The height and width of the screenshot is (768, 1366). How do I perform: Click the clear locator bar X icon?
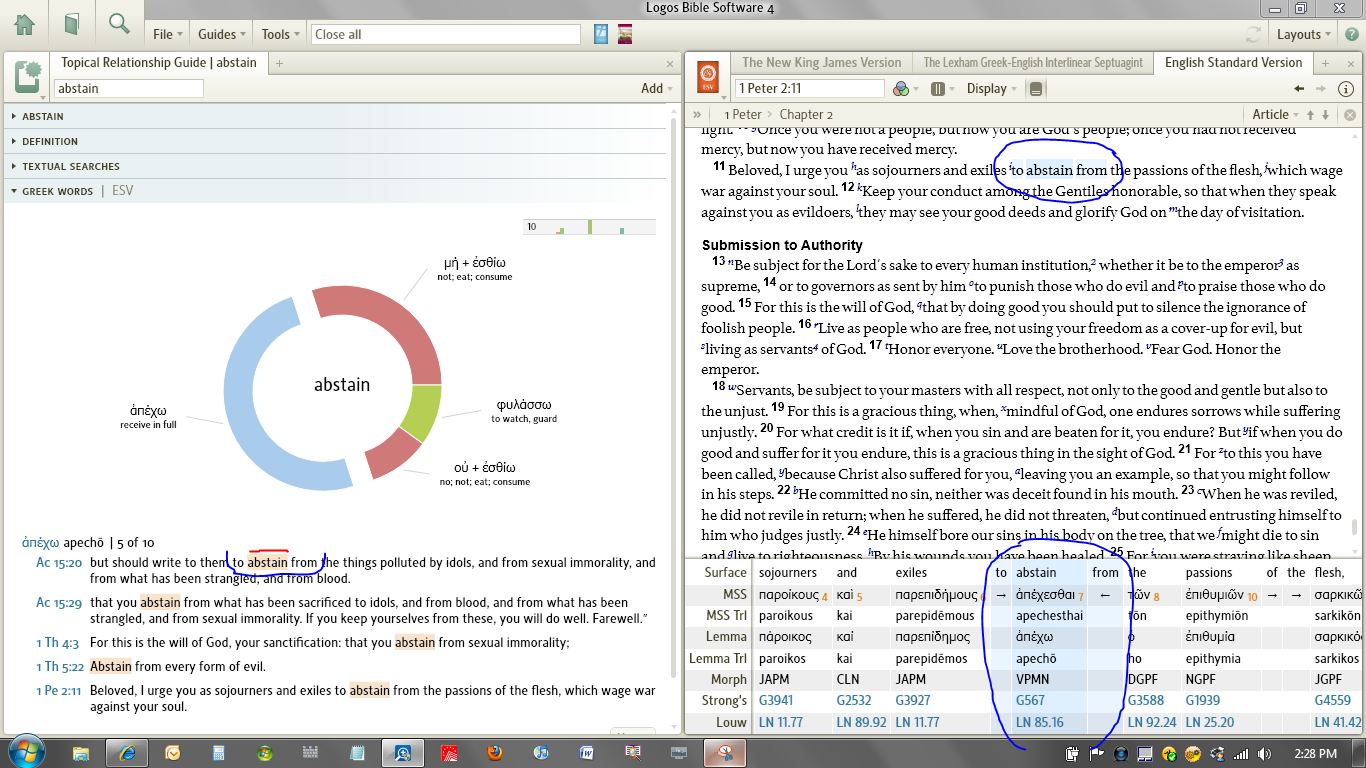point(1350,115)
